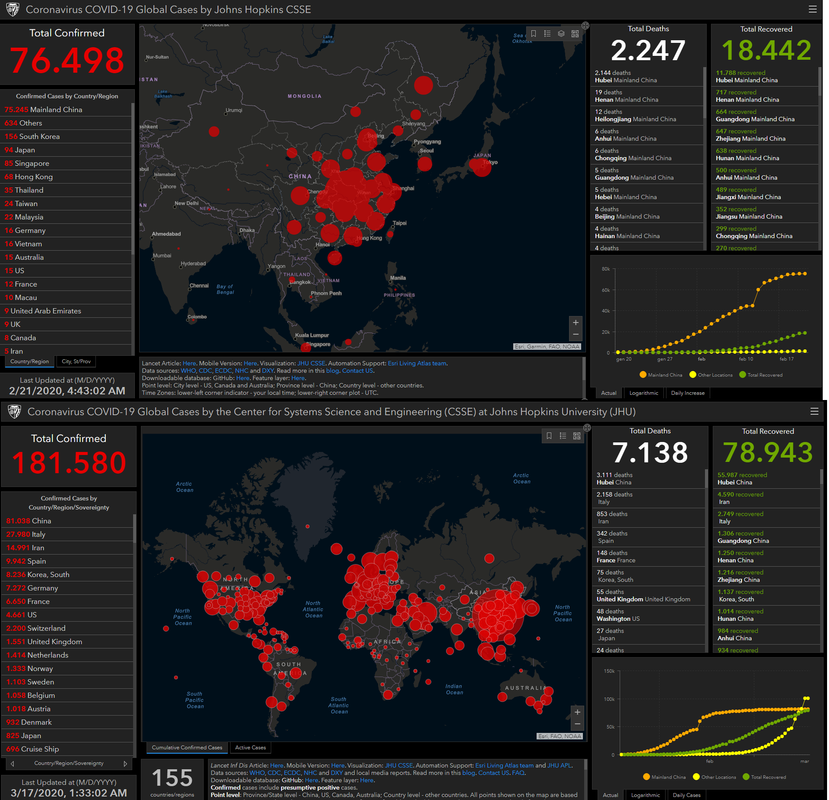Select '75.245 Mainland China' row
This screenshot has height=800, width=829.
[66, 109]
